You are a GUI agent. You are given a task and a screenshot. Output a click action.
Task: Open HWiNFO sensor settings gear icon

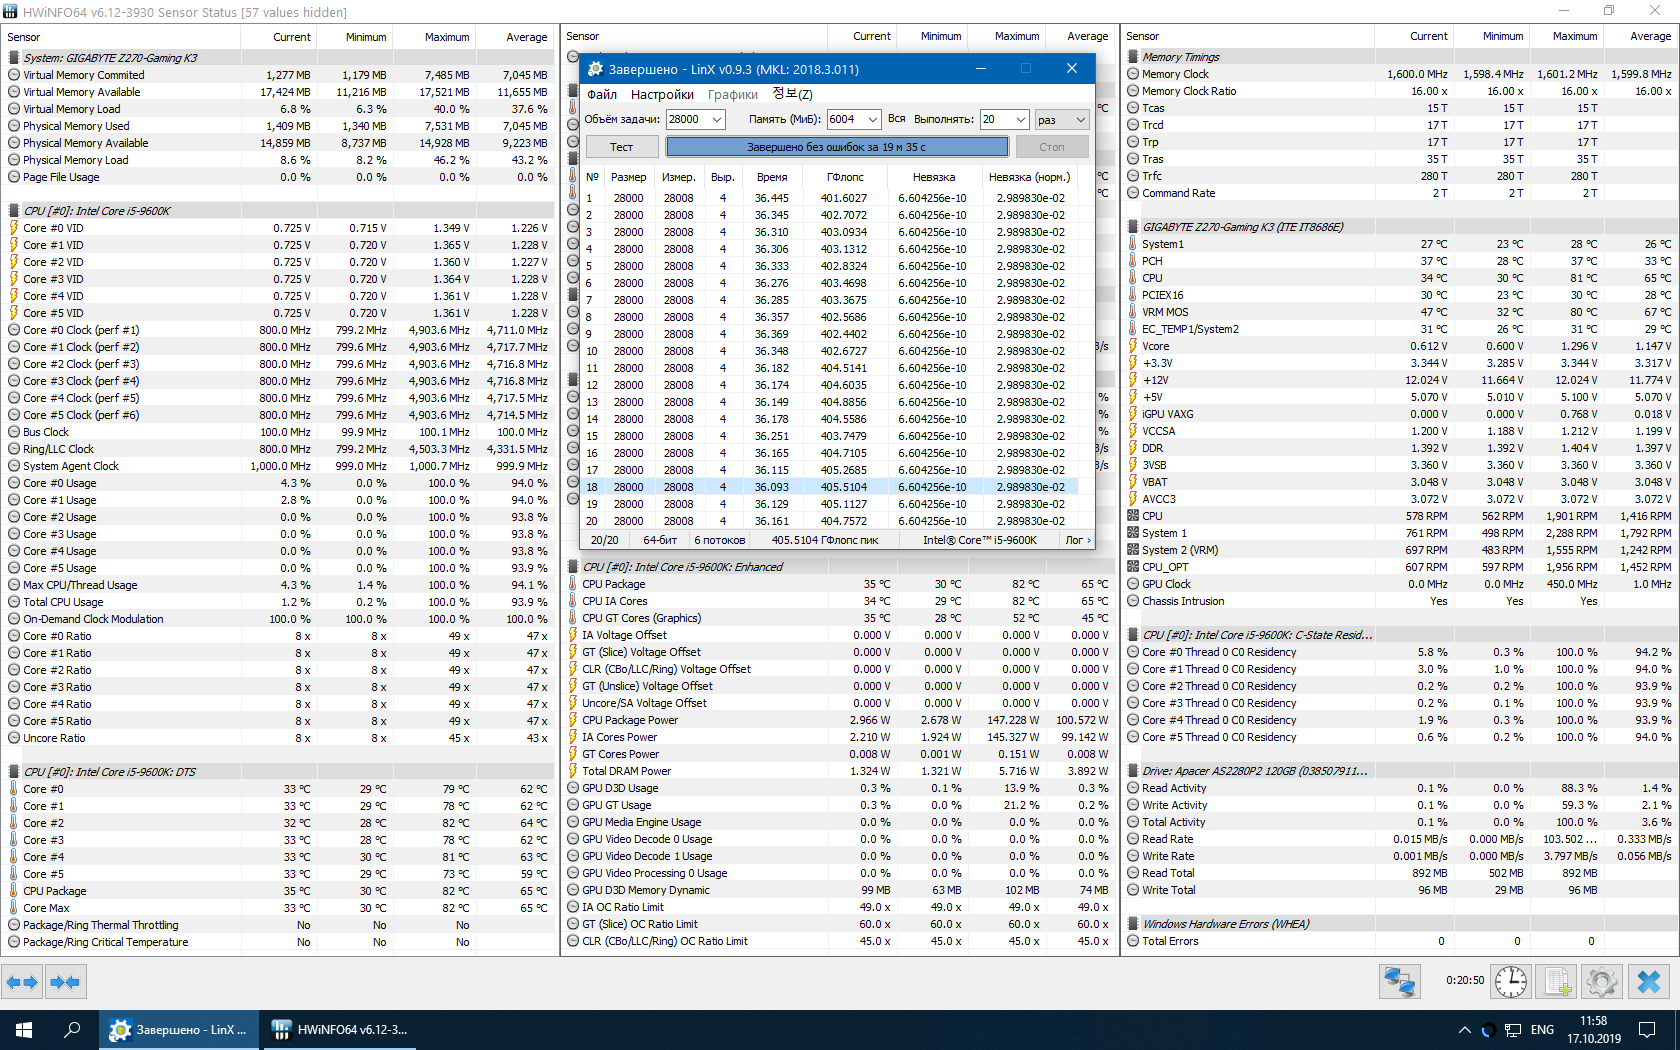pyautogui.click(x=1602, y=982)
